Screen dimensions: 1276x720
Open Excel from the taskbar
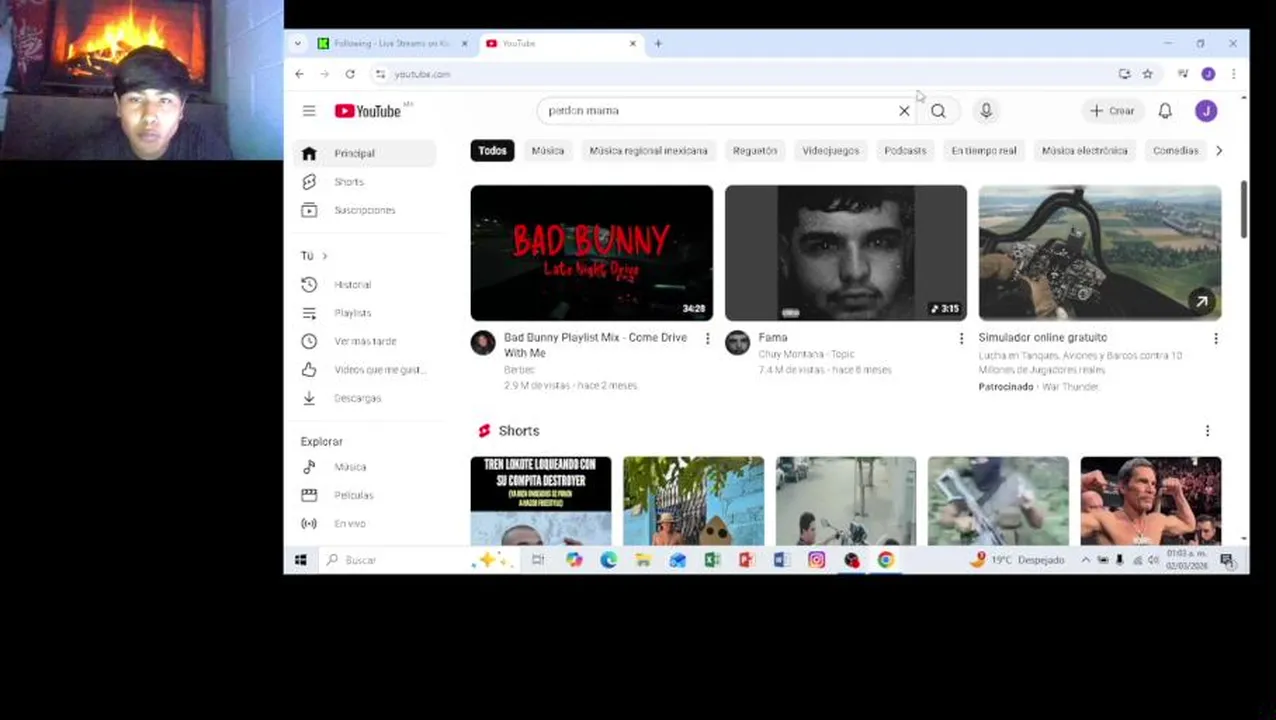coord(712,560)
